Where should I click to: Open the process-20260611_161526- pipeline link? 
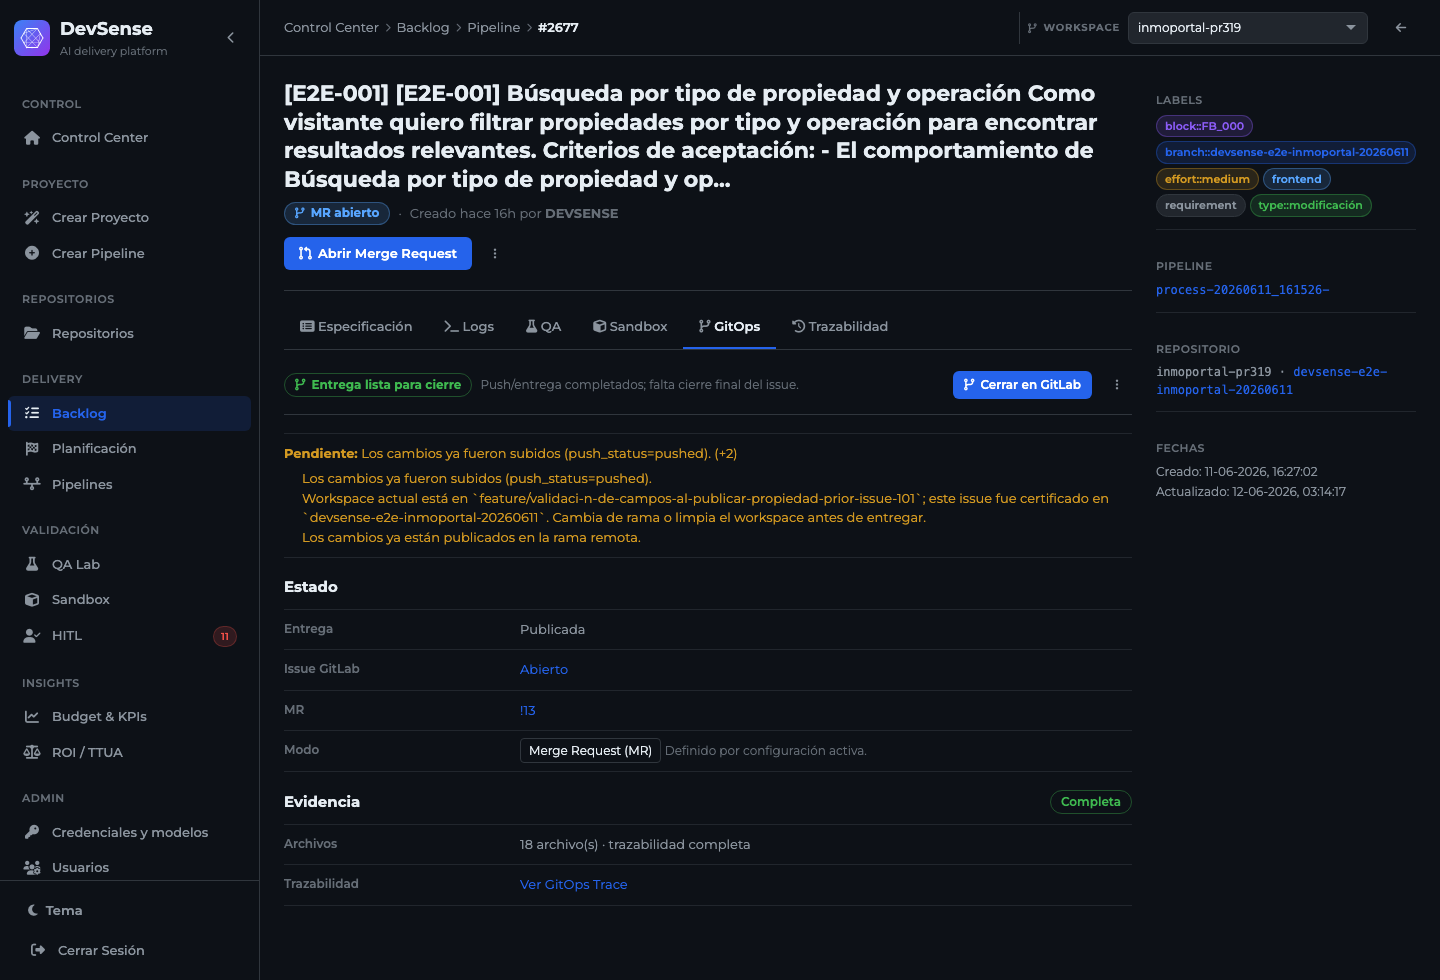1242,290
